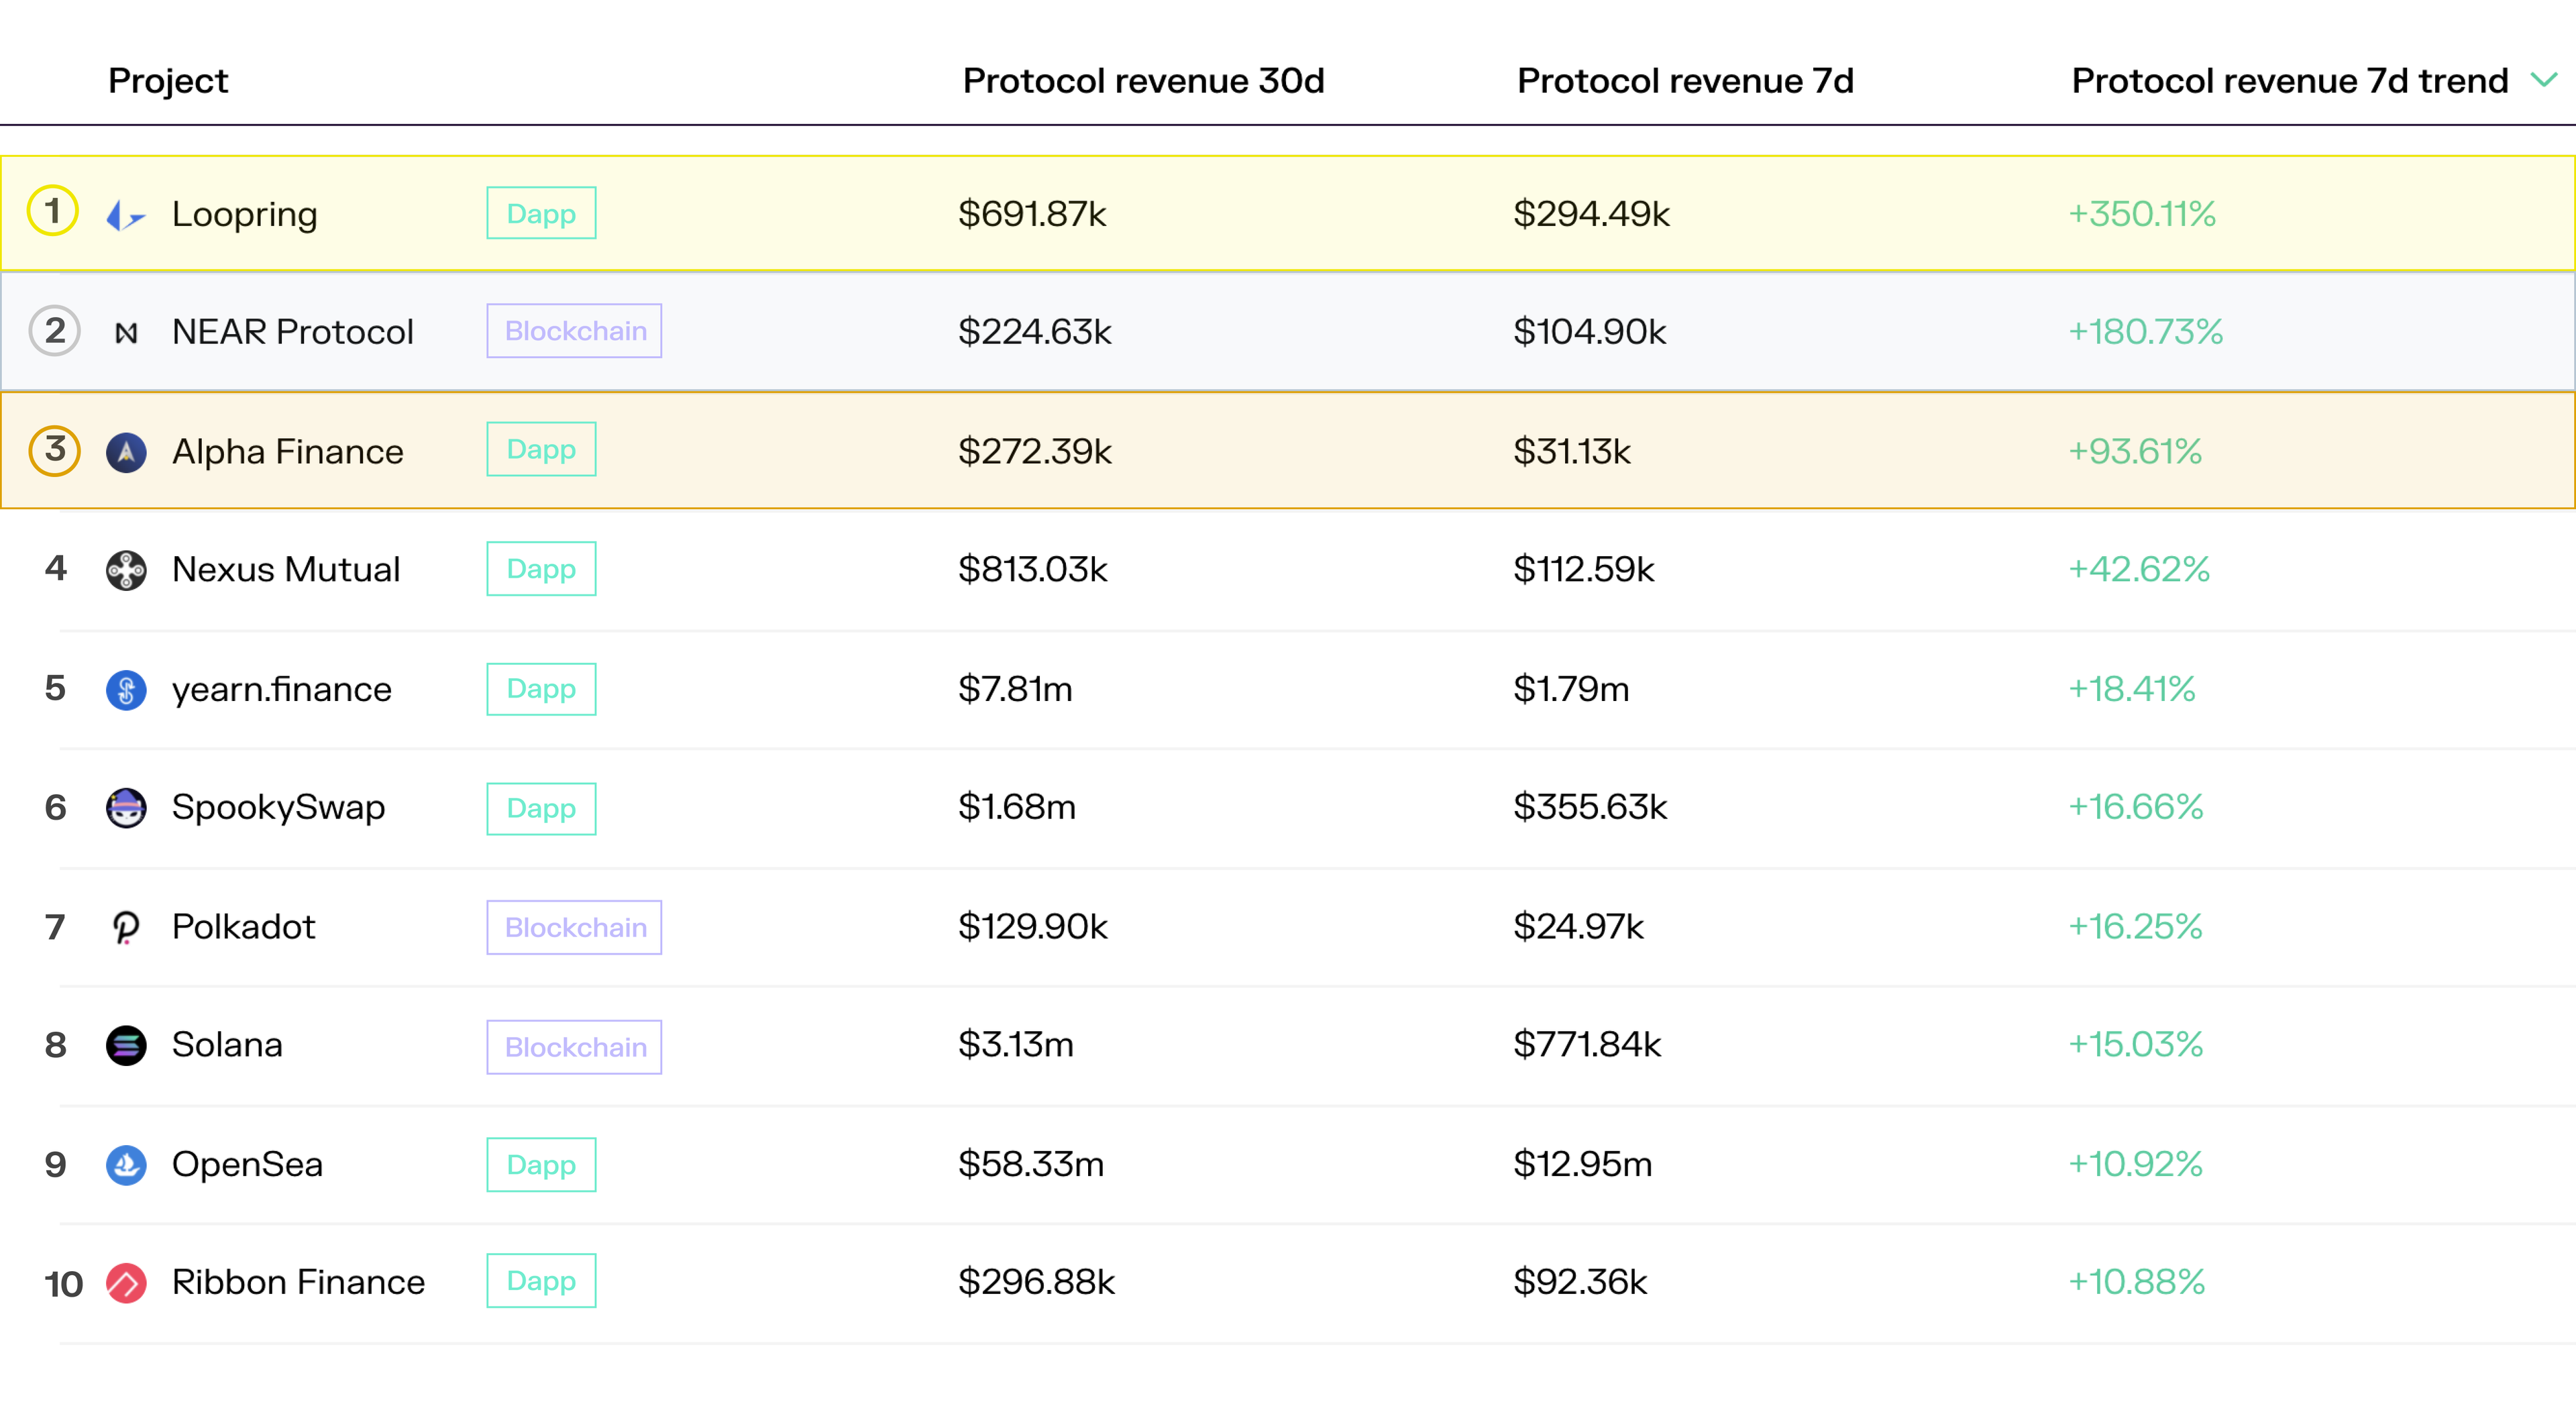This screenshot has width=2576, height=1402.
Task: Click NEAR Protocol's Blockchain category tag
Action: [x=574, y=331]
